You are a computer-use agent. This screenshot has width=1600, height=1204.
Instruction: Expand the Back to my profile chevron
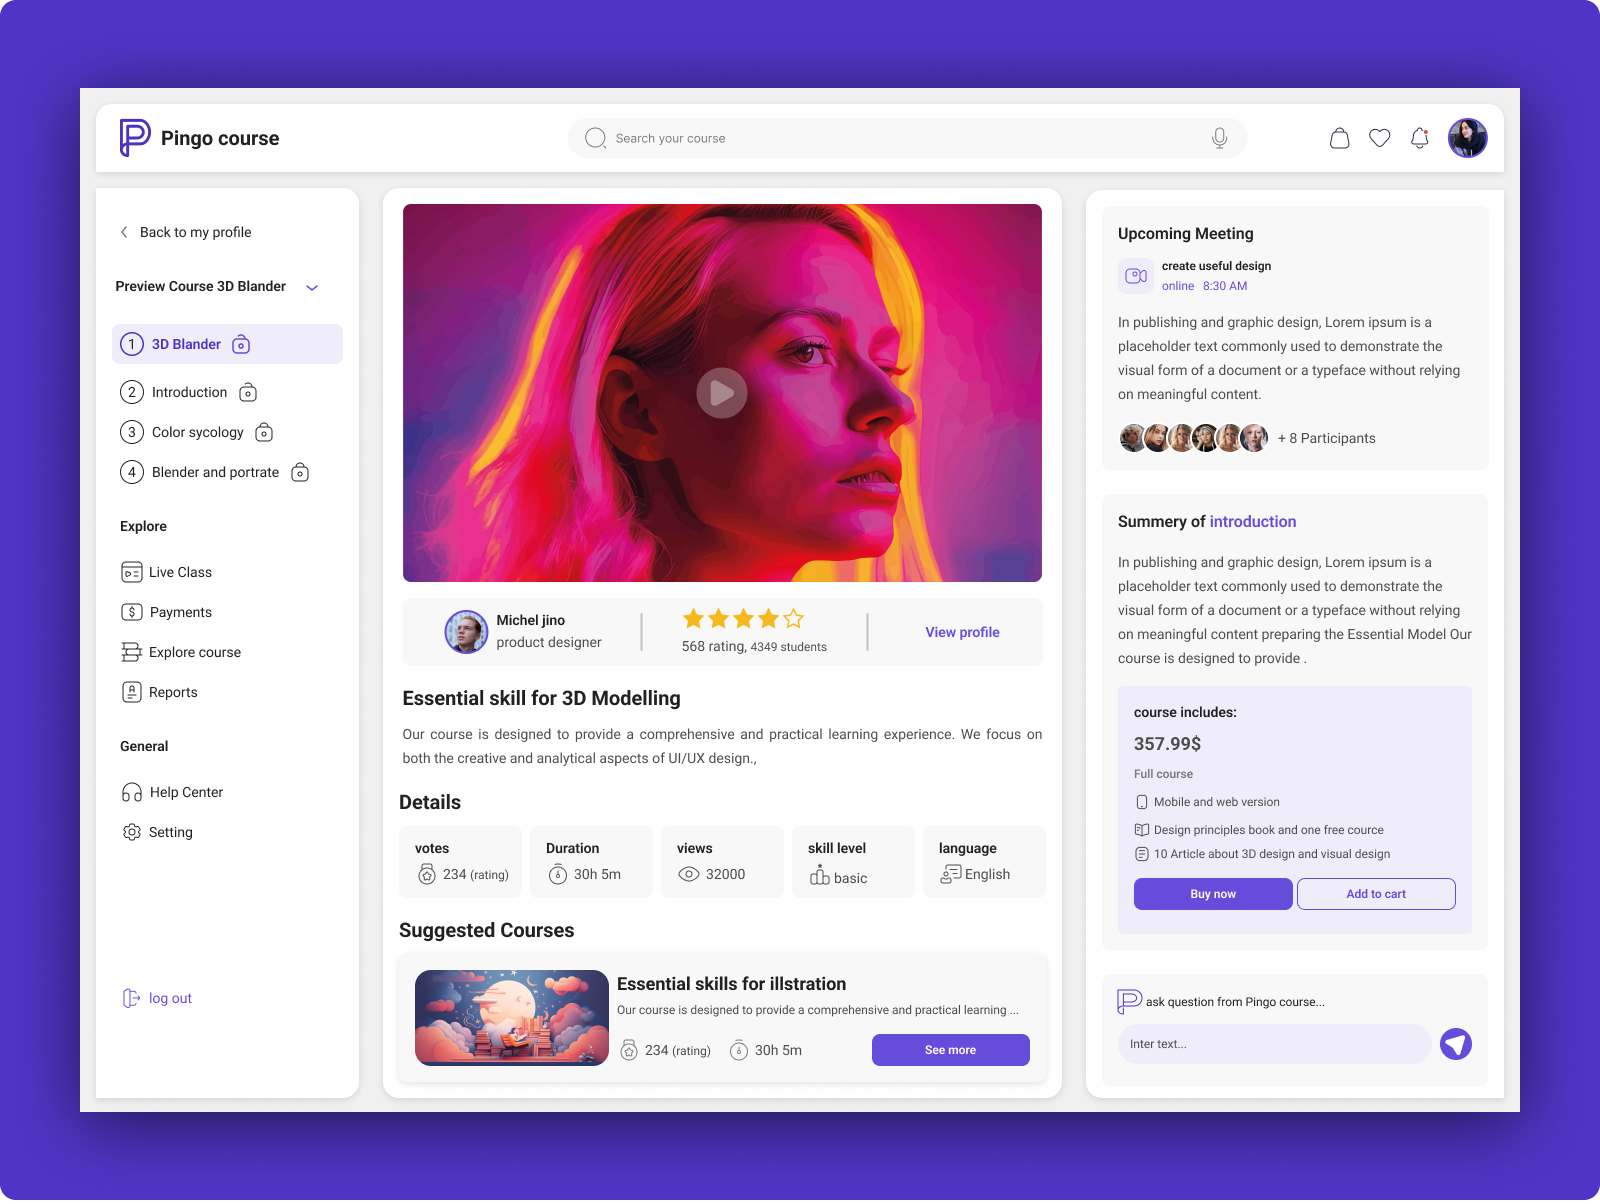pyautogui.click(x=124, y=232)
